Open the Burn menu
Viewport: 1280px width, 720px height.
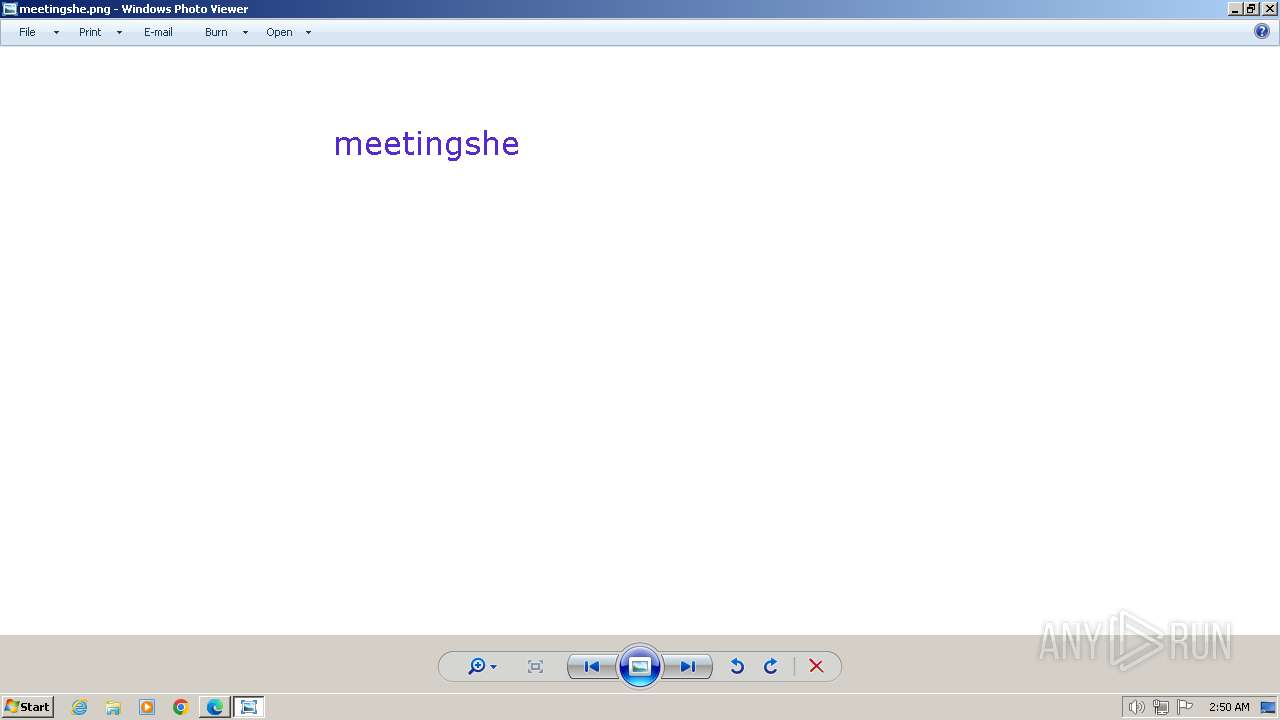click(216, 32)
